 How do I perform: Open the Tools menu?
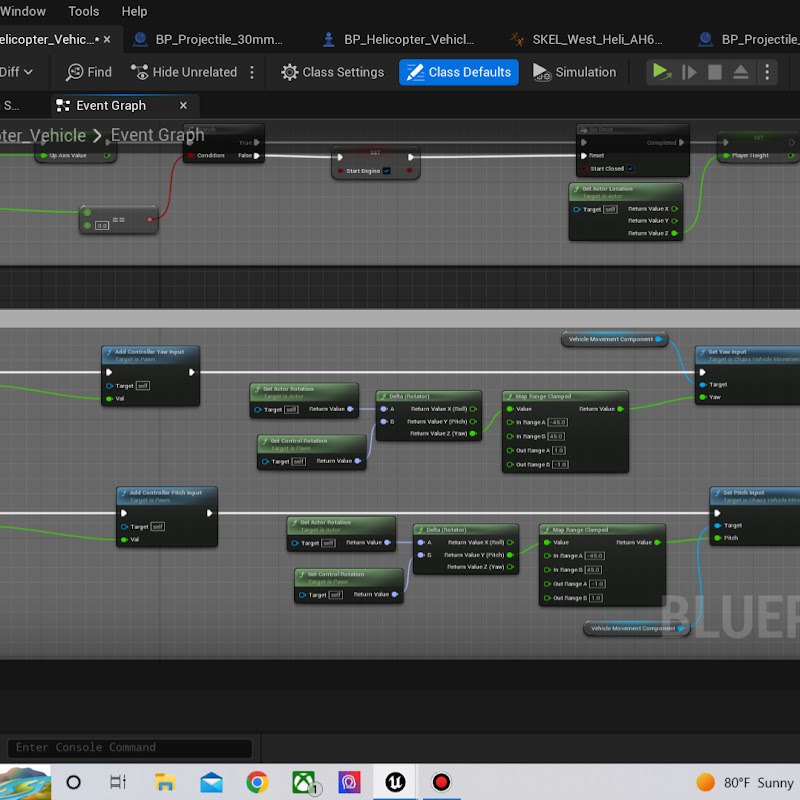point(84,11)
